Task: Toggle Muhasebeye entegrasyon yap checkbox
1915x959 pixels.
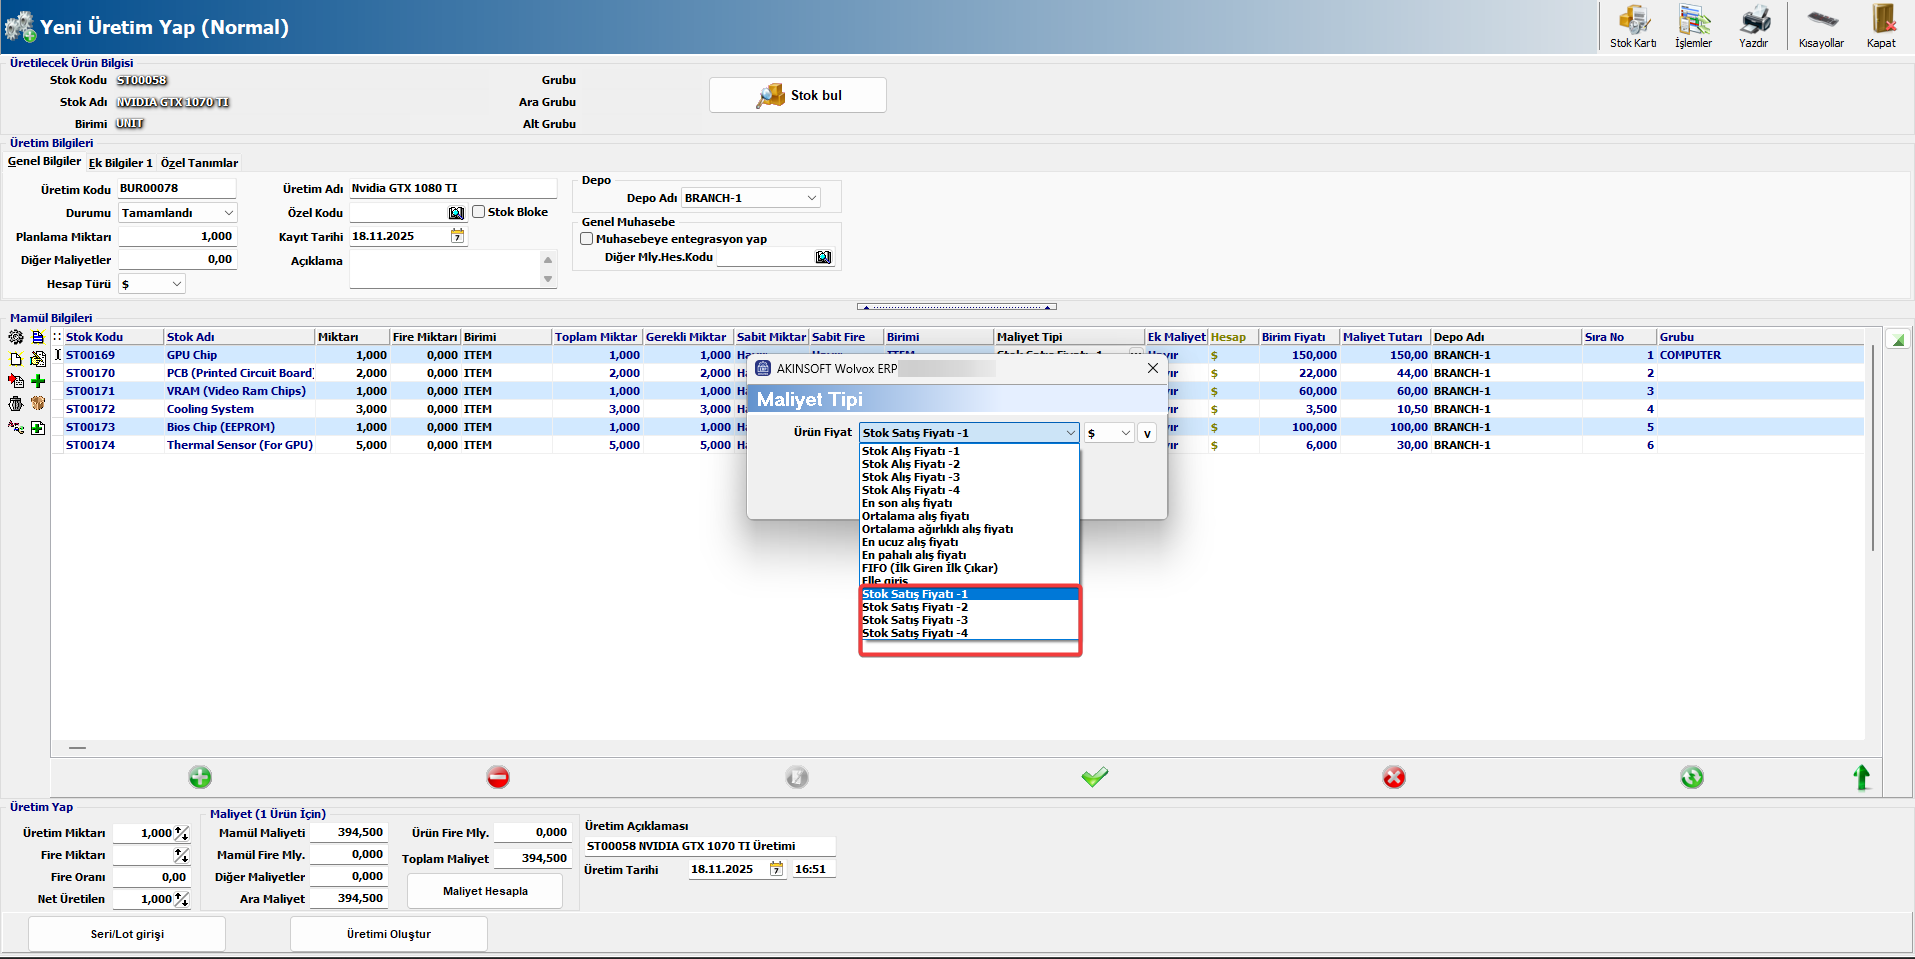Action: [x=587, y=239]
